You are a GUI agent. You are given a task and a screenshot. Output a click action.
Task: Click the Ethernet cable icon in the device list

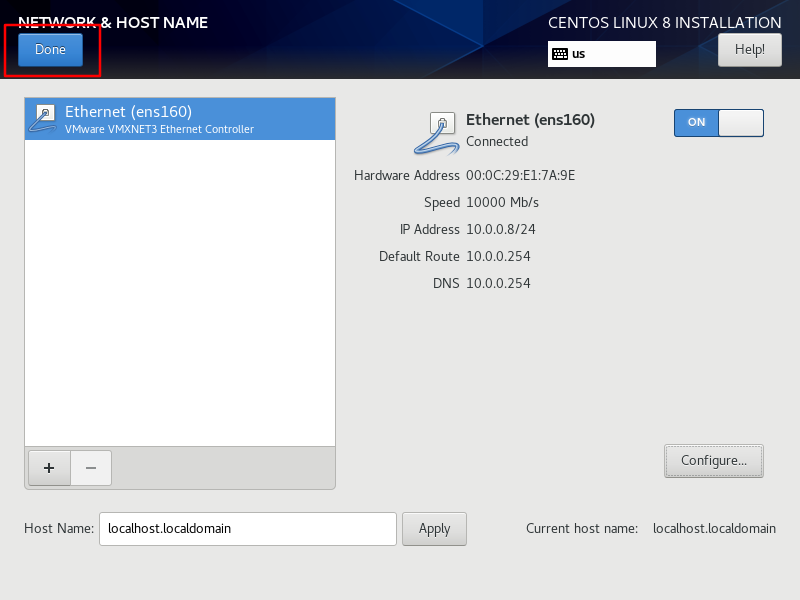point(43,118)
